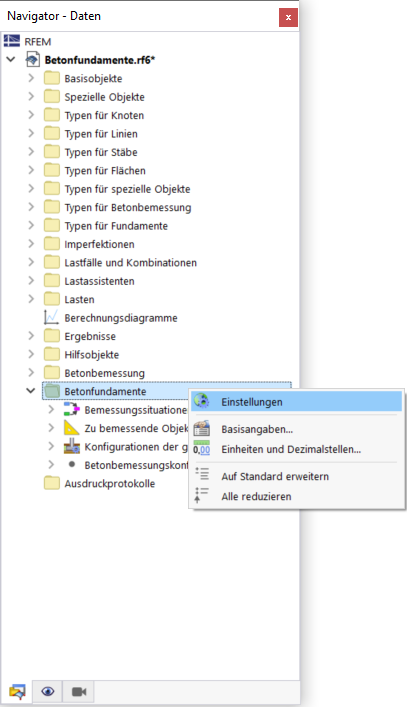407x707 pixels.
Task: Expand the Konfigurationen der node
Action: [51, 446]
